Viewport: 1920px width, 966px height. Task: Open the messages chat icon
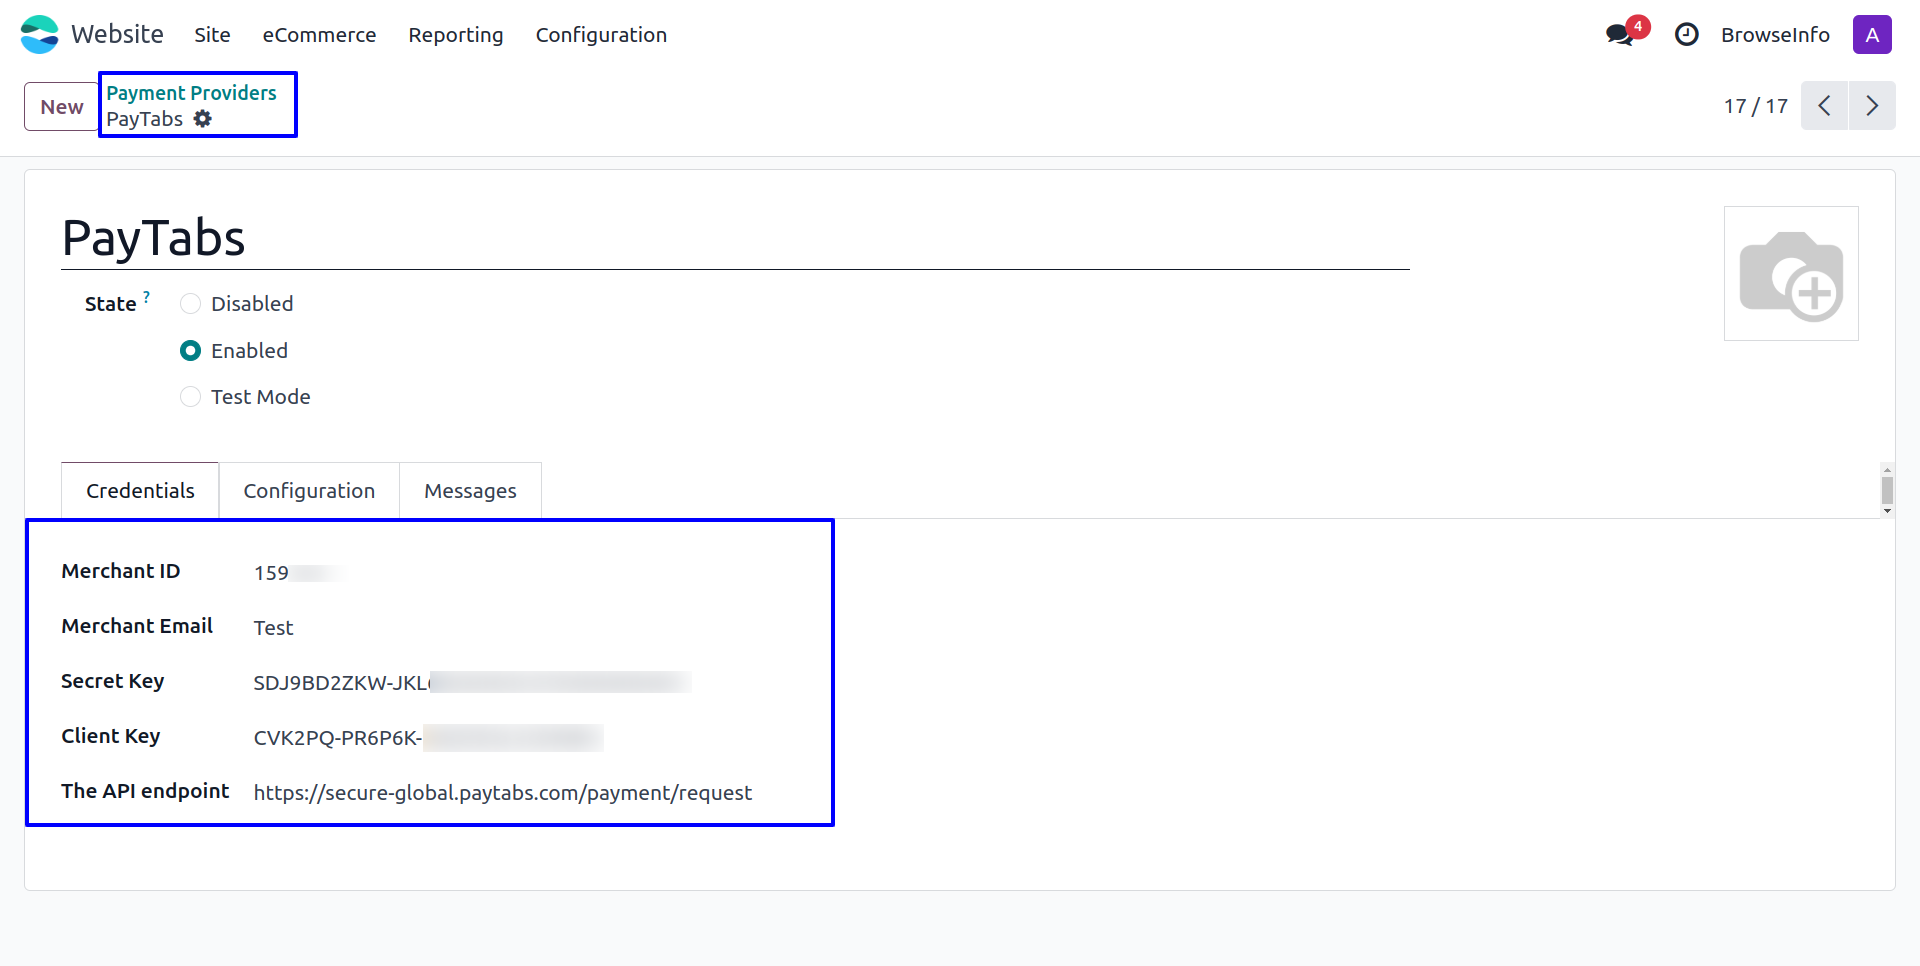[1619, 35]
